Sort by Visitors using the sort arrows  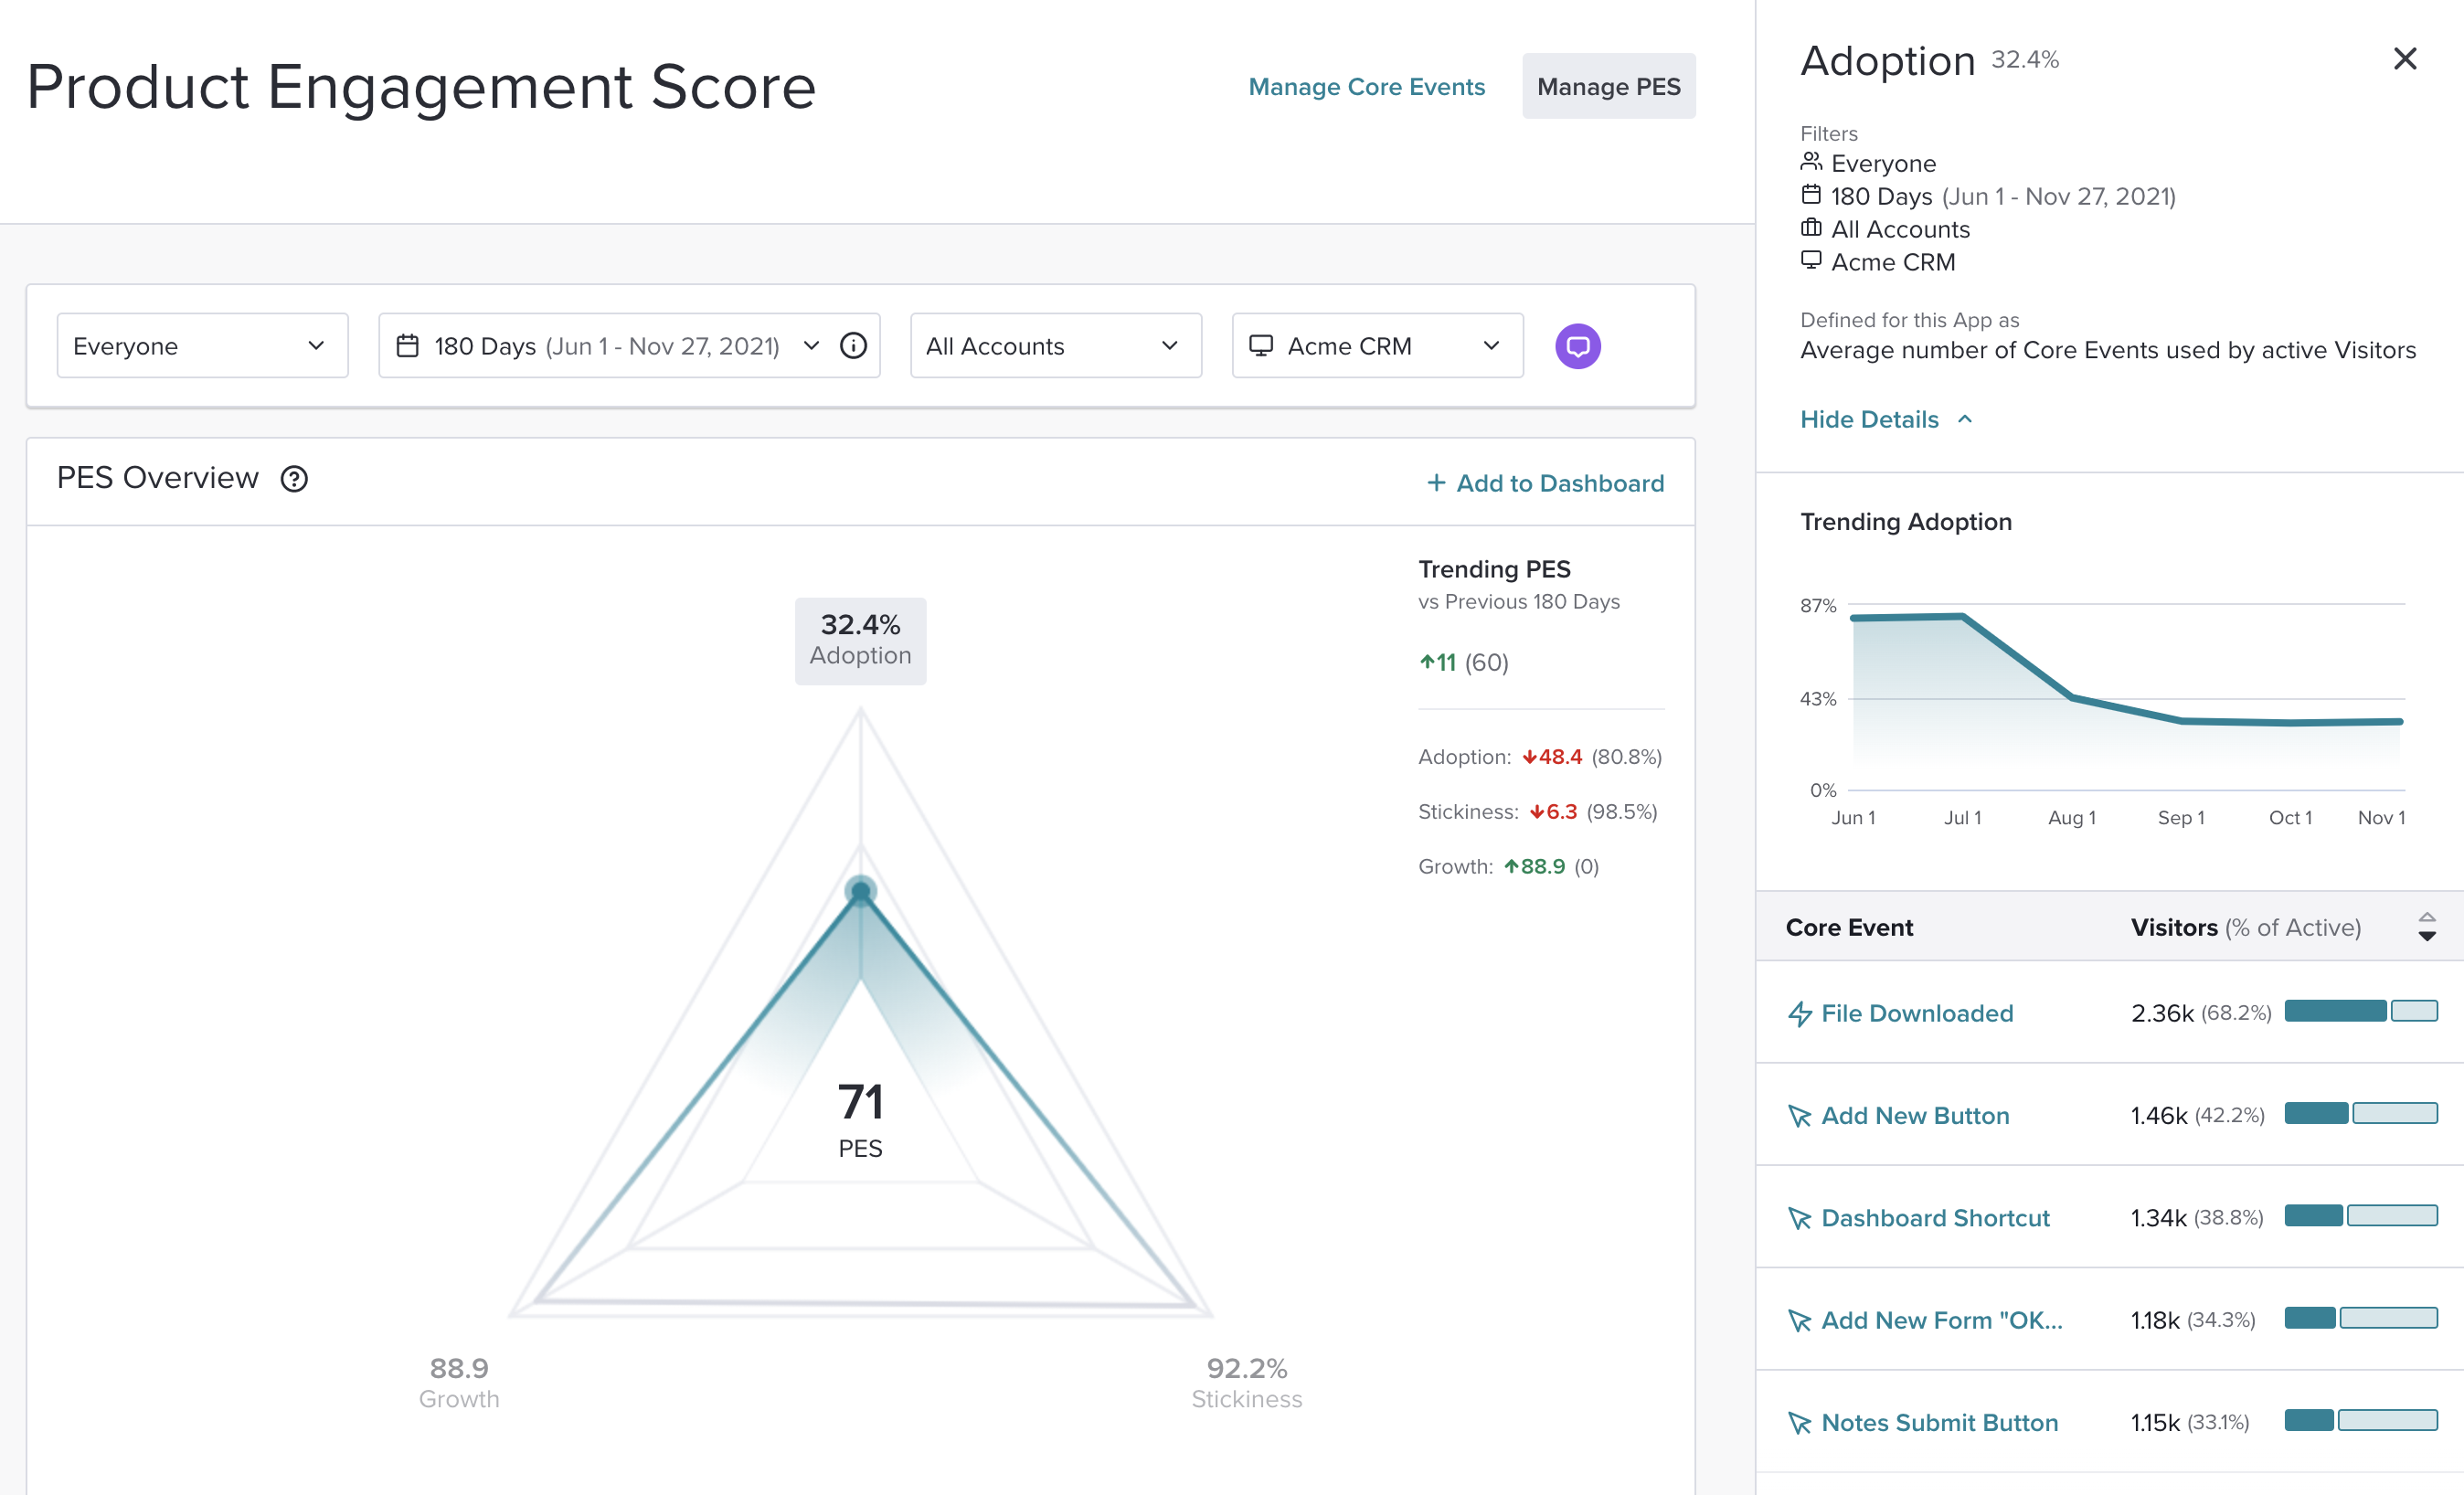tap(2427, 927)
